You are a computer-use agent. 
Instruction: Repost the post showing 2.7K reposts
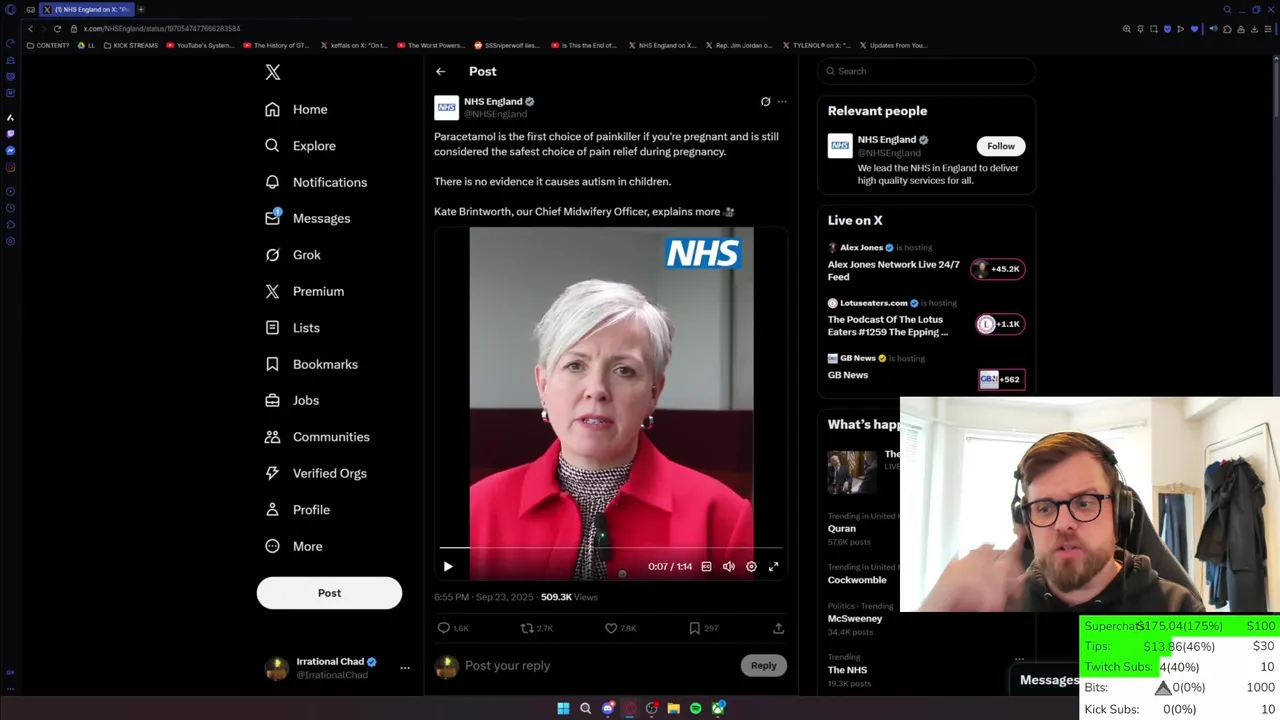click(x=536, y=628)
